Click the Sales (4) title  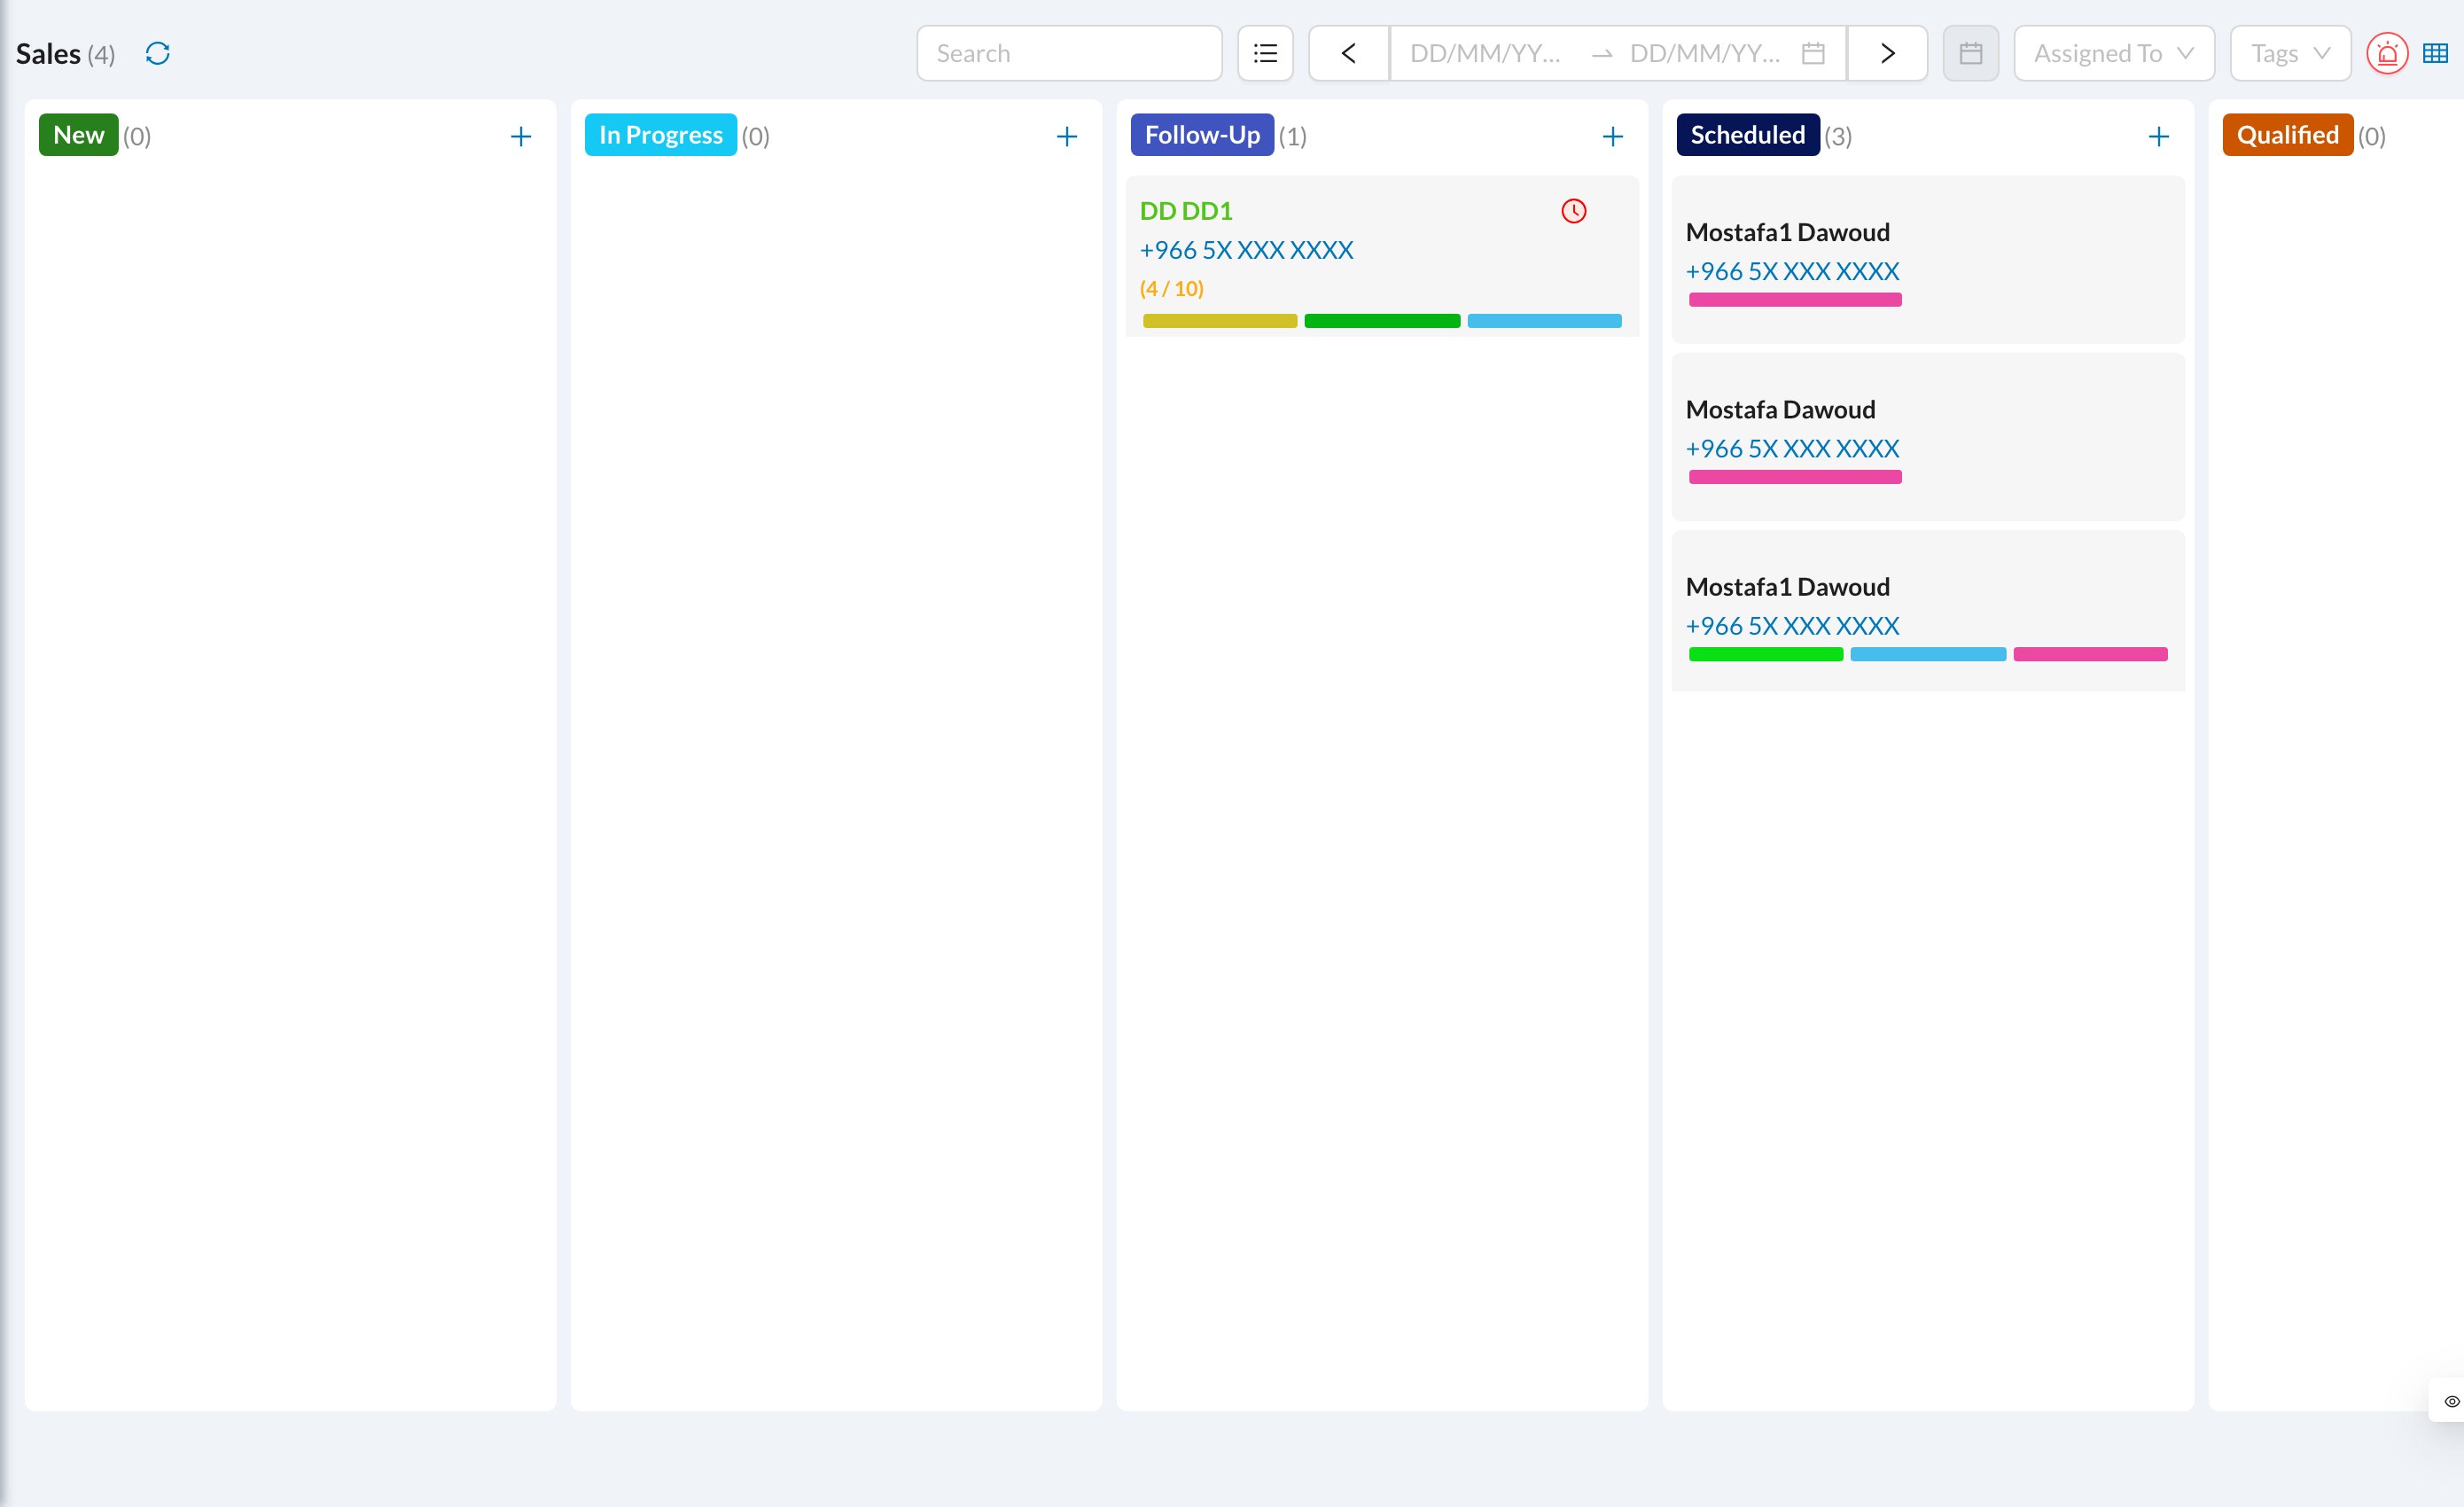(65, 53)
